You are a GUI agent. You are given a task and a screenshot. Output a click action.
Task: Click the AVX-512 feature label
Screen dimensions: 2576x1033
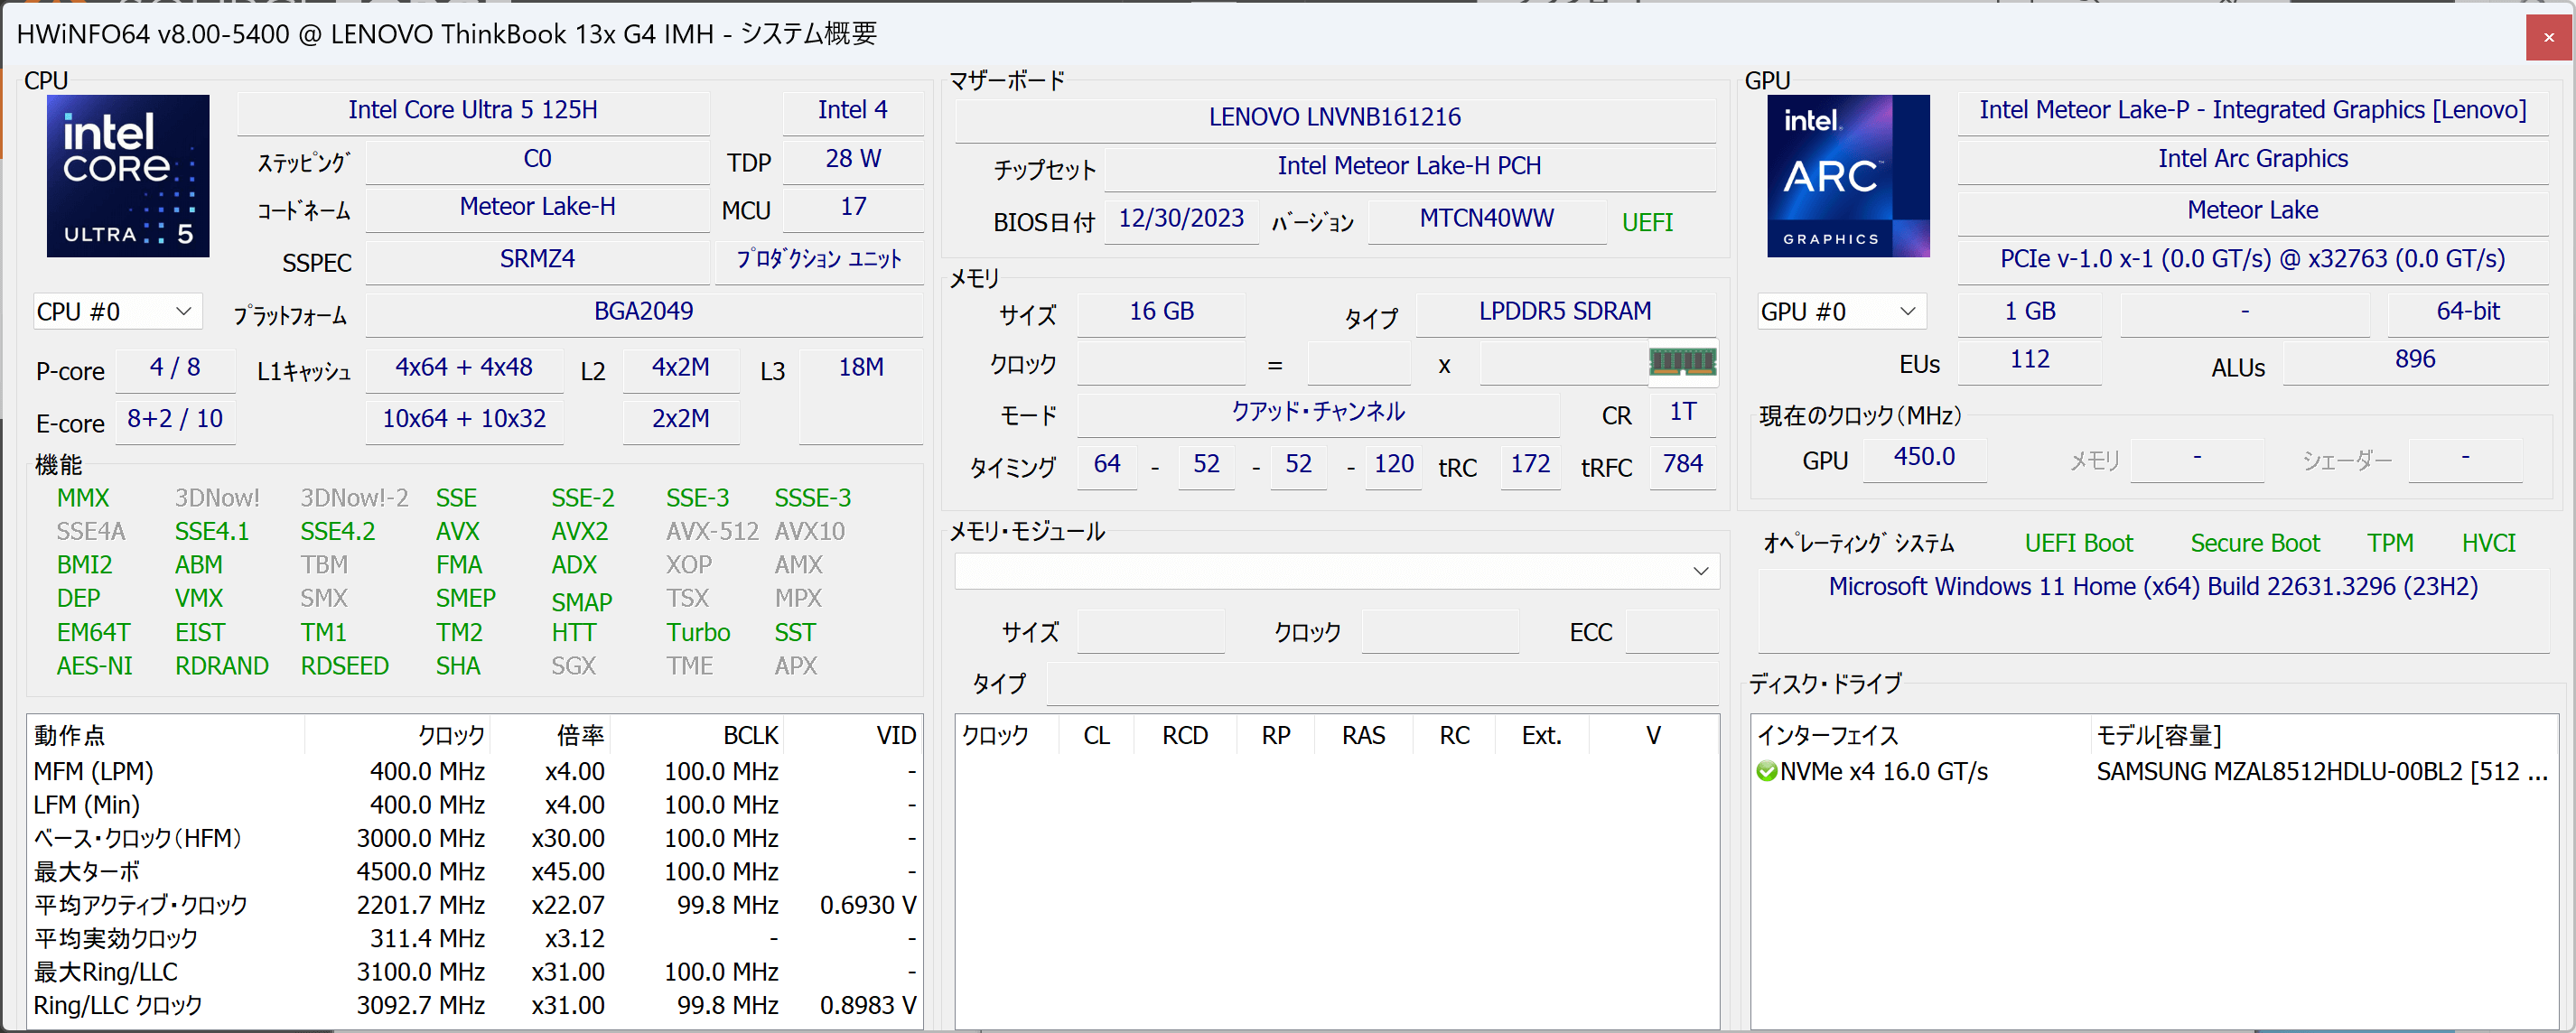tap(712, 532)
